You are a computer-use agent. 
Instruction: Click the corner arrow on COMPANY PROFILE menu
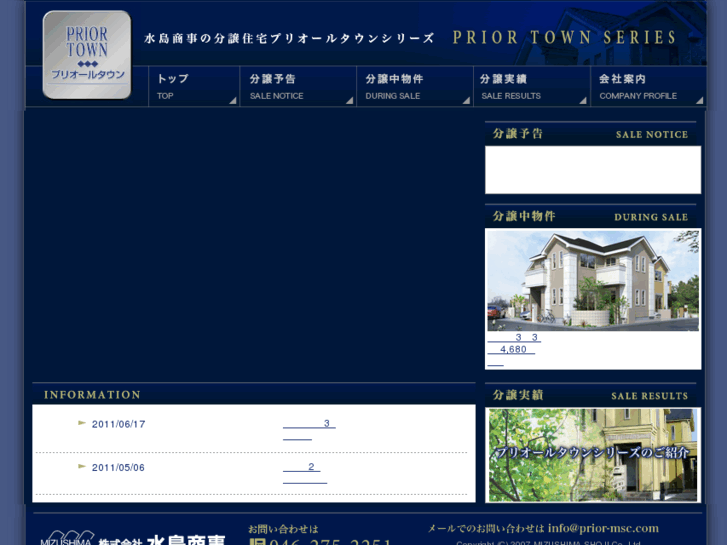[700, 100]
